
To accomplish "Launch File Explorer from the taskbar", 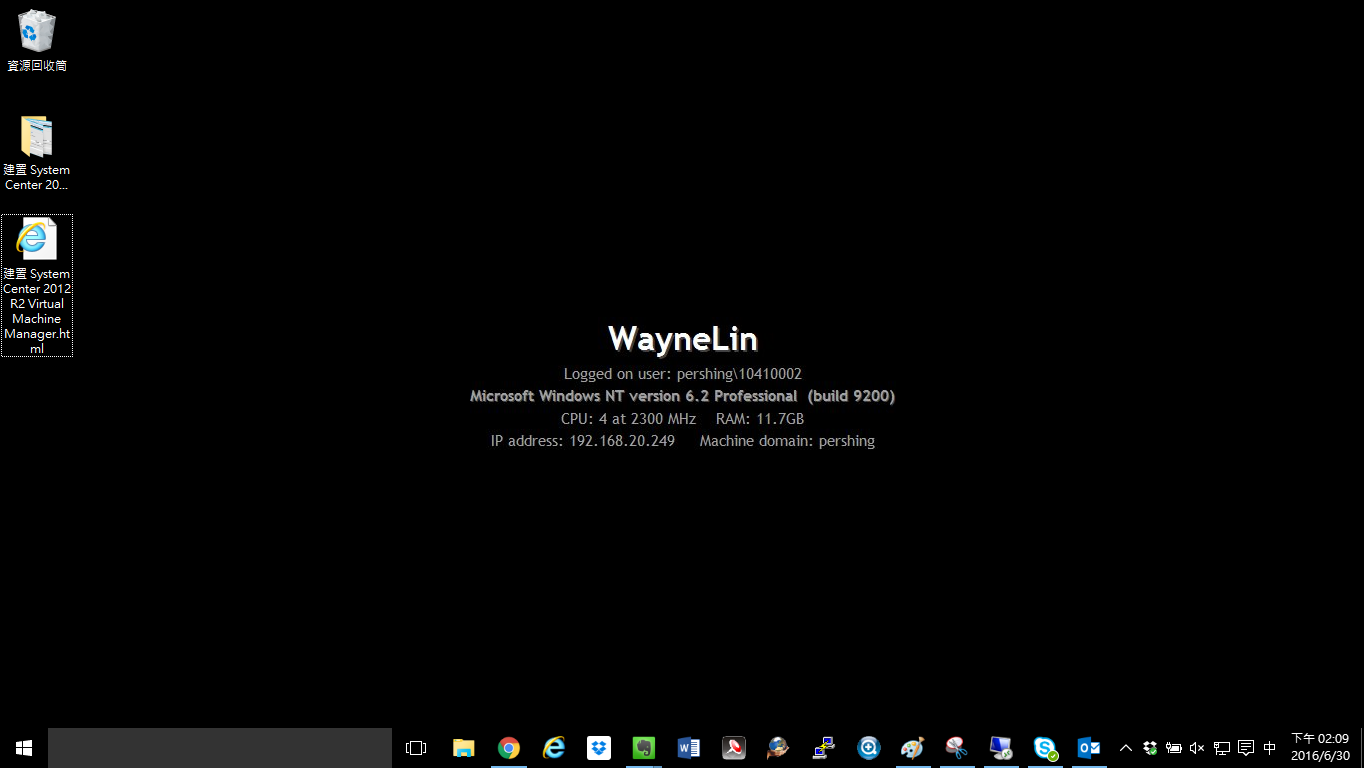I will pyautogui.click(x=463, y=748).
